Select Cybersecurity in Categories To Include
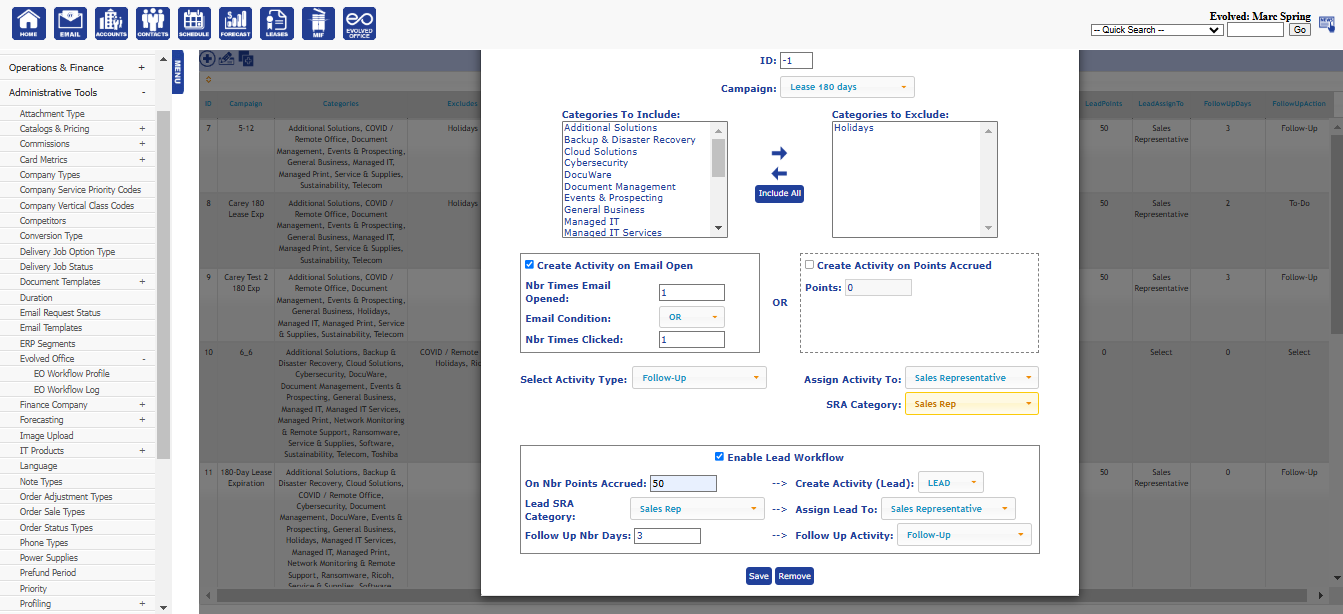1343x614 pixels. (595, 163)
